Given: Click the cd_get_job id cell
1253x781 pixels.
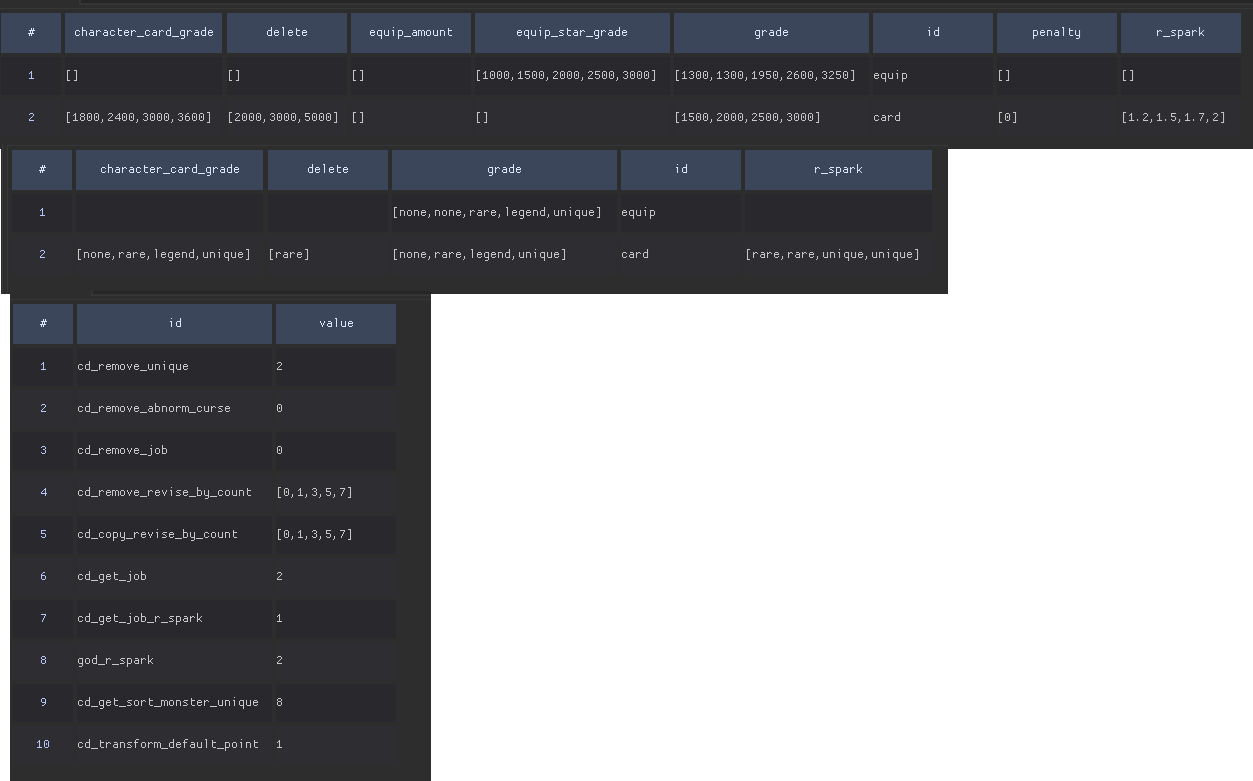Looking at the screenshot, I should click(x=174, y=576).
